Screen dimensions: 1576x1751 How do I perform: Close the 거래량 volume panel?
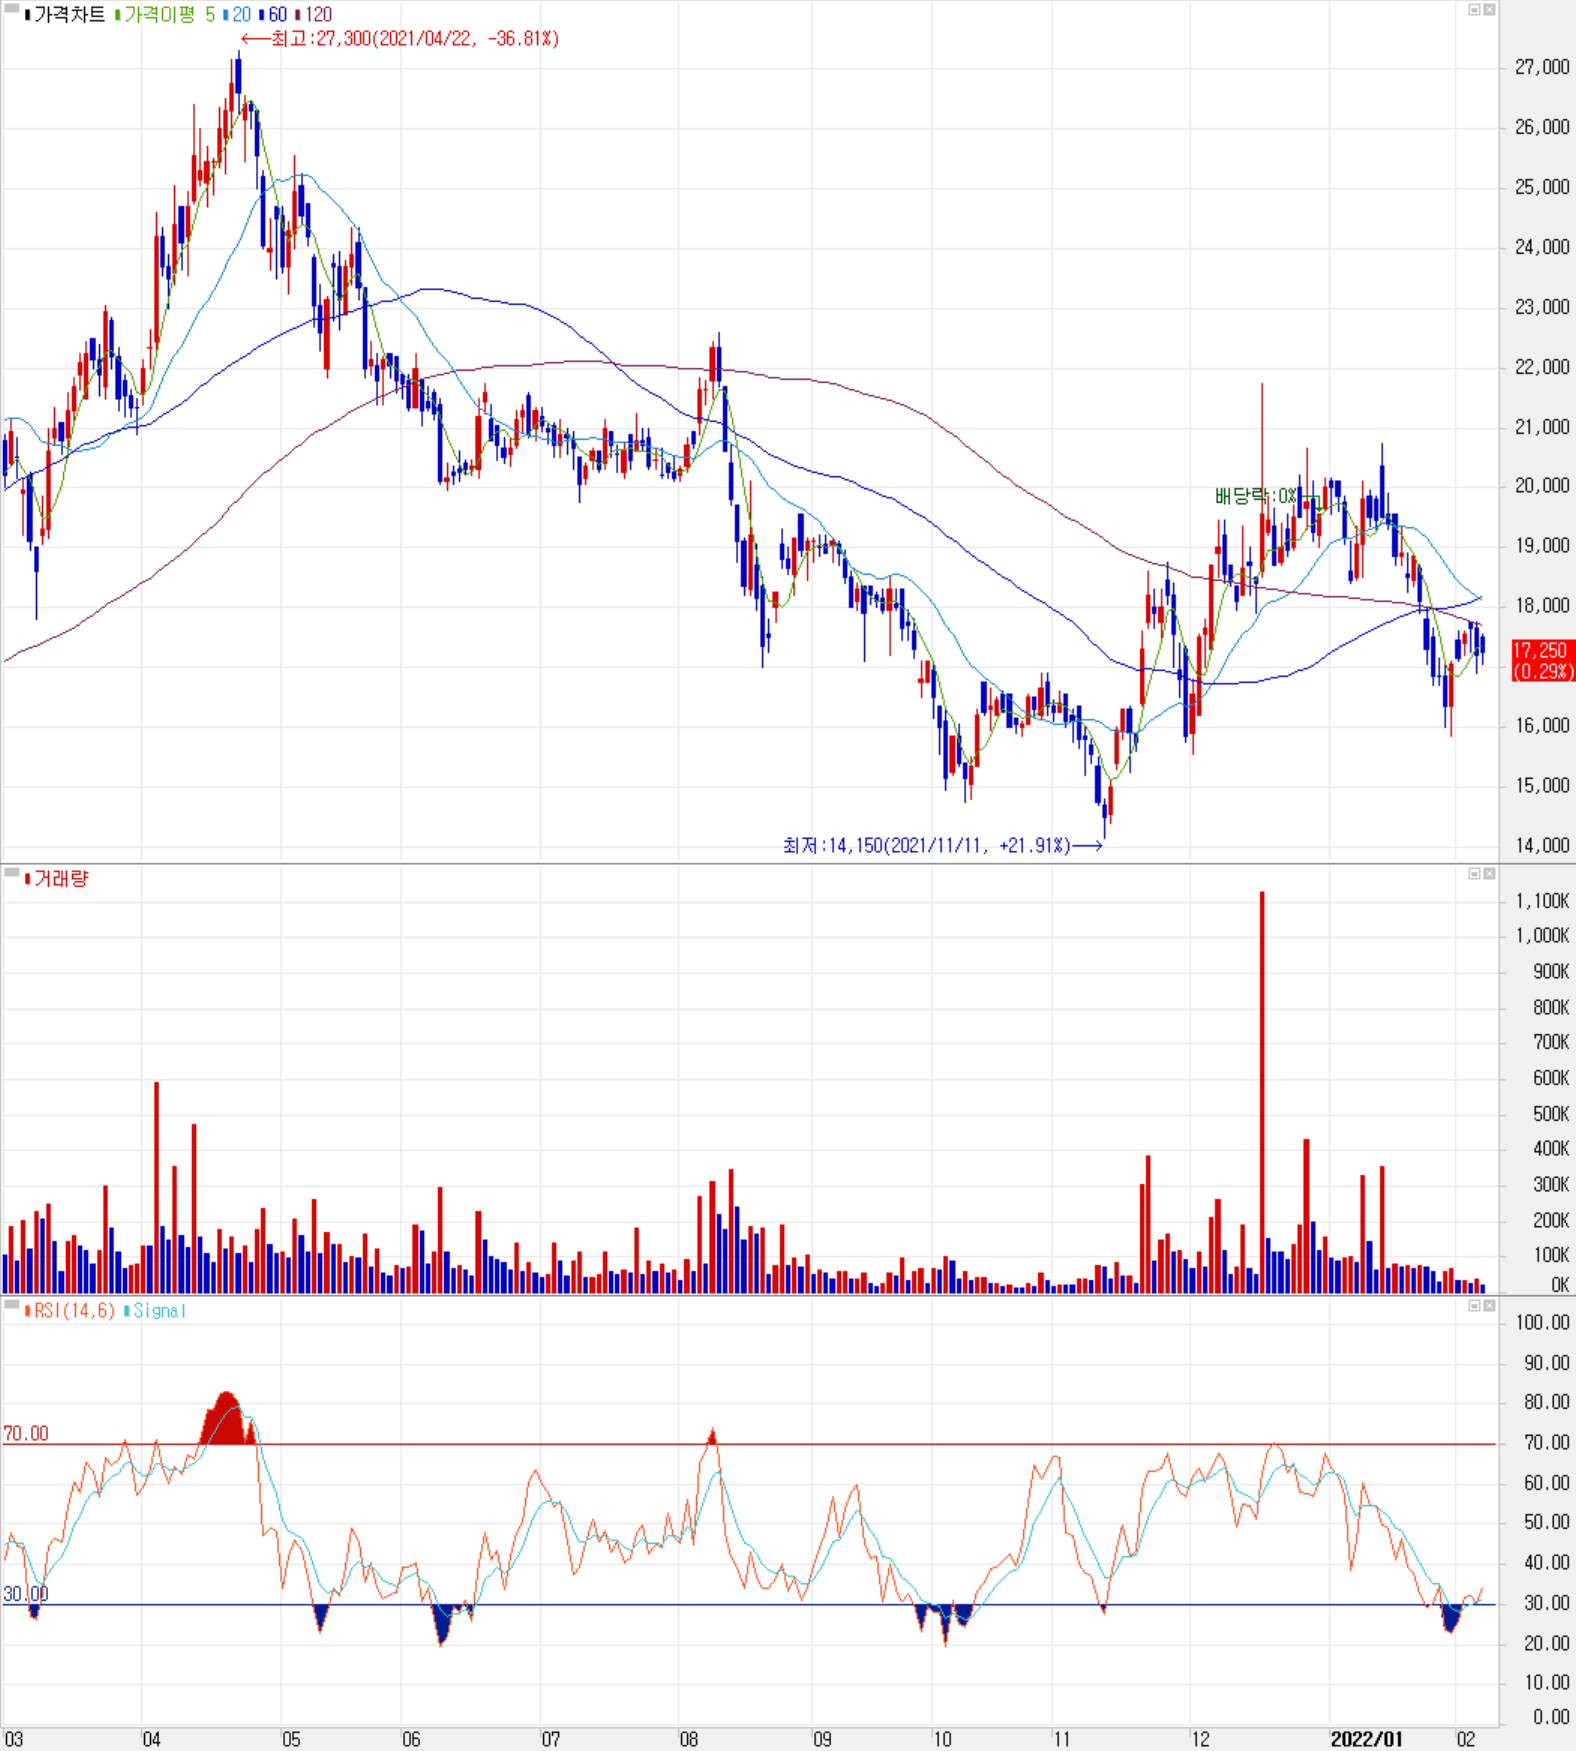coord(1489,874)
